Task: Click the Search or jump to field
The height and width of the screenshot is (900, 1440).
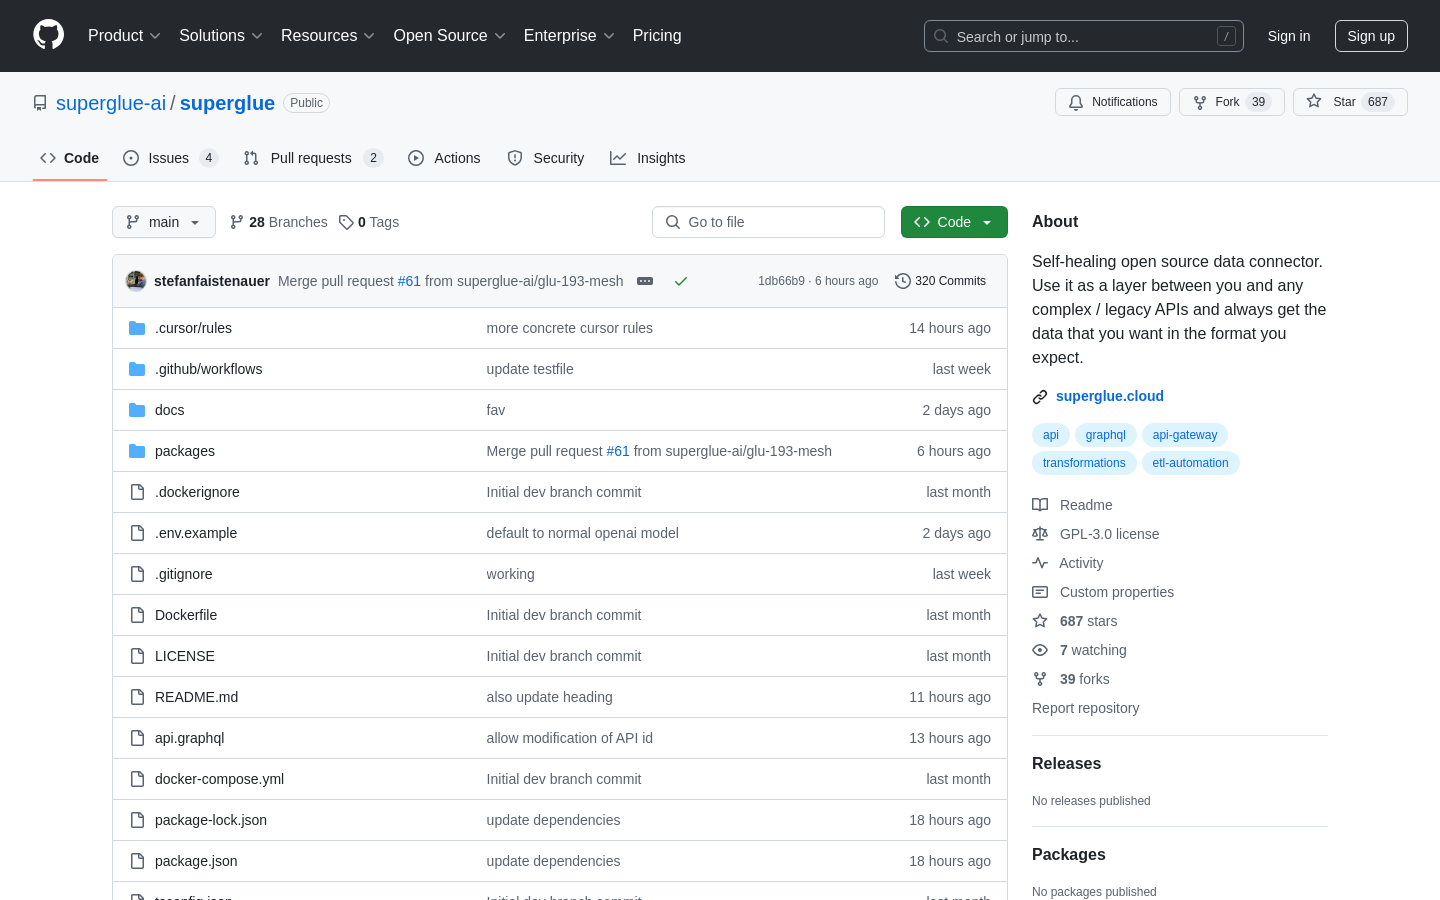Action: click(x=1084, y=36)
